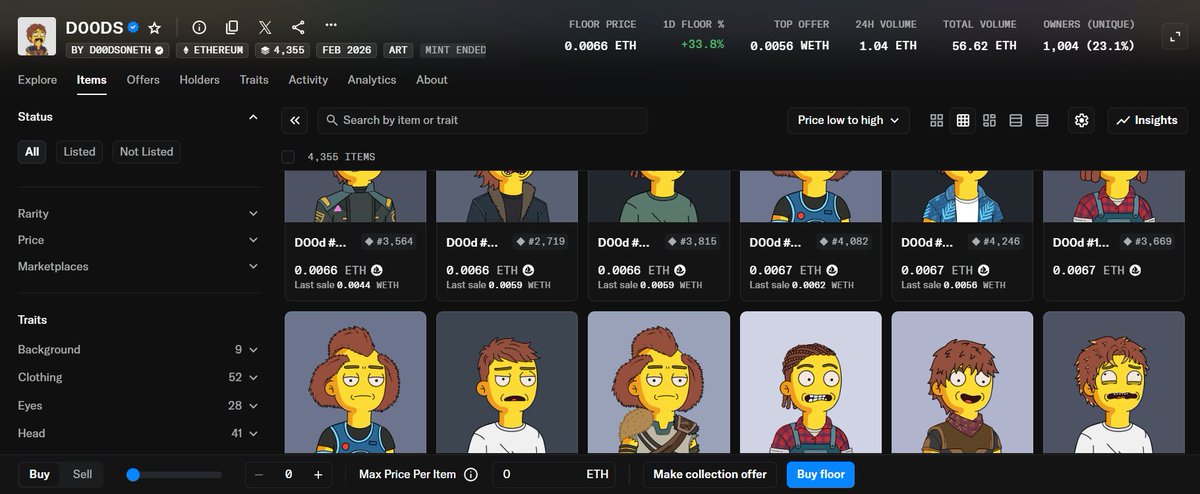Viewport: 1200px width, 494px height.
Task: Click the Max Price Per Item ETH field
Action: [x=554, y=474]
